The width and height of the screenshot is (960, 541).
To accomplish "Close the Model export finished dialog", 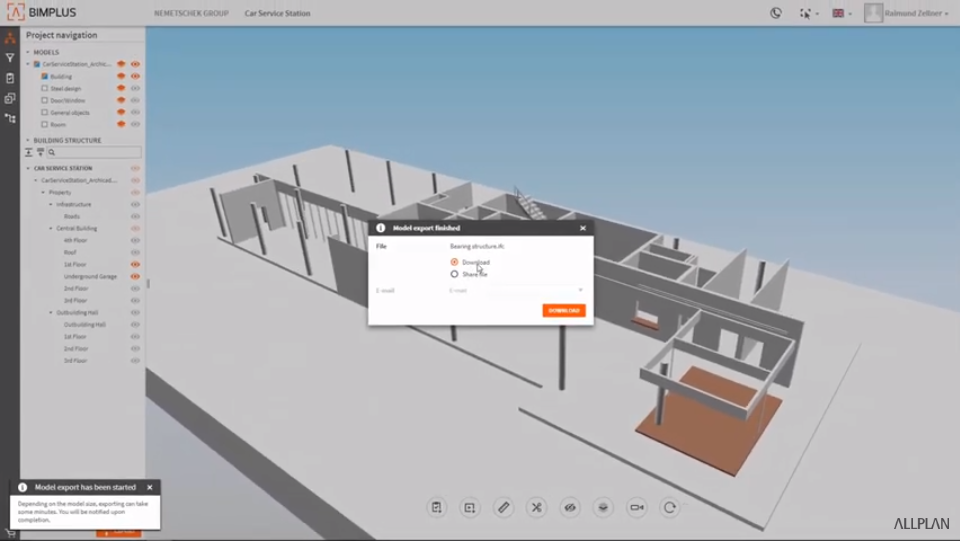I will pos(583,228).
